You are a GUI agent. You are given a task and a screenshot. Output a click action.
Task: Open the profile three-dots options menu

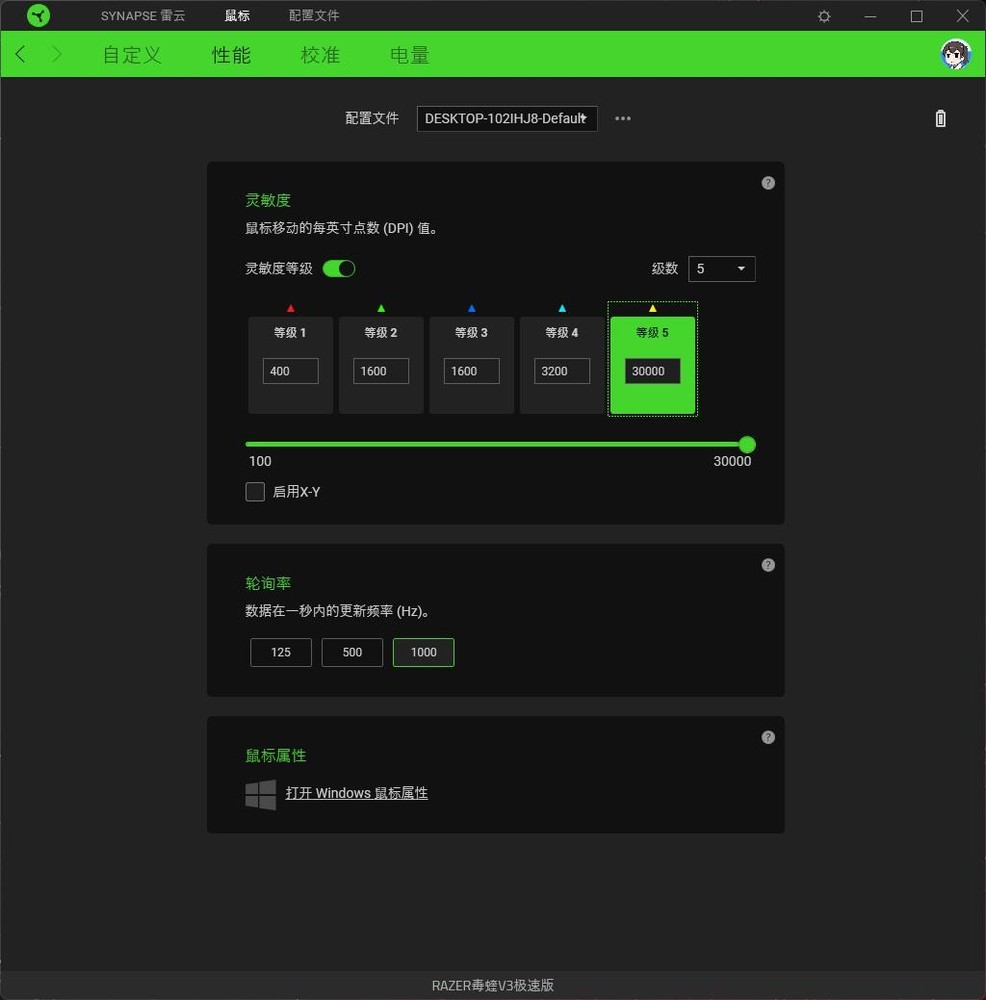click(622, 119)
